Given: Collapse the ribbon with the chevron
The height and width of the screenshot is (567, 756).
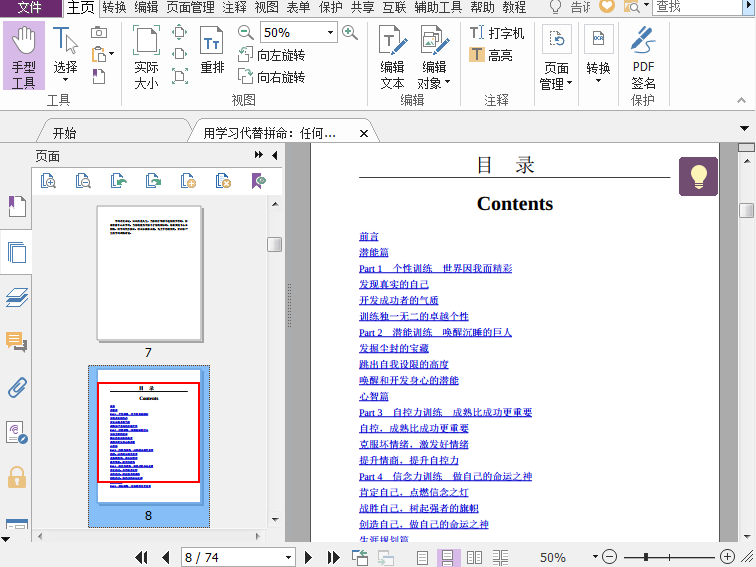Looking at the screenshot, I should pyautogui.click(x=742, y=100).
